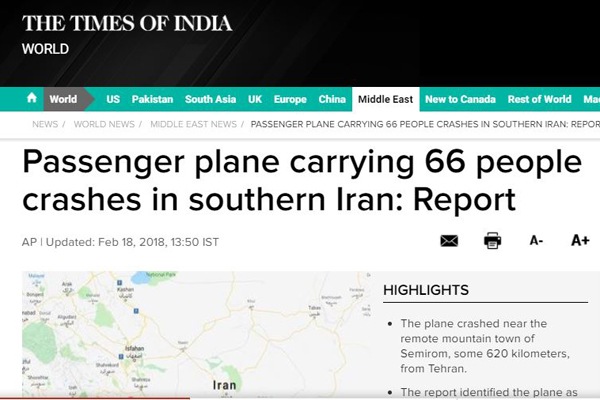Click the home icon in navigation bar
Image resolution: width=600 pixels, height=400 pixels.
pyautogui.click(x=32, y=98)
